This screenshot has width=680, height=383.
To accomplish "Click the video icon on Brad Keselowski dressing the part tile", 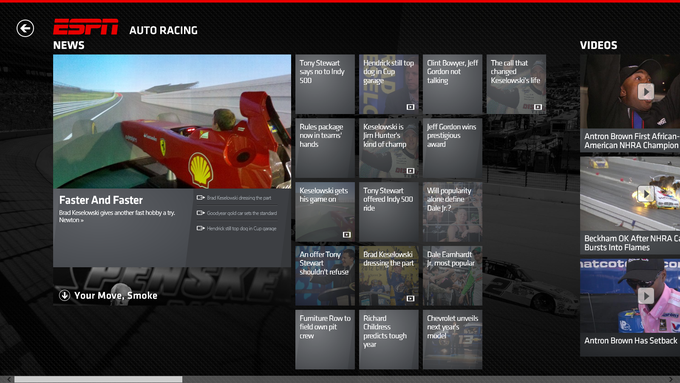I will click(x=410, y=298).
